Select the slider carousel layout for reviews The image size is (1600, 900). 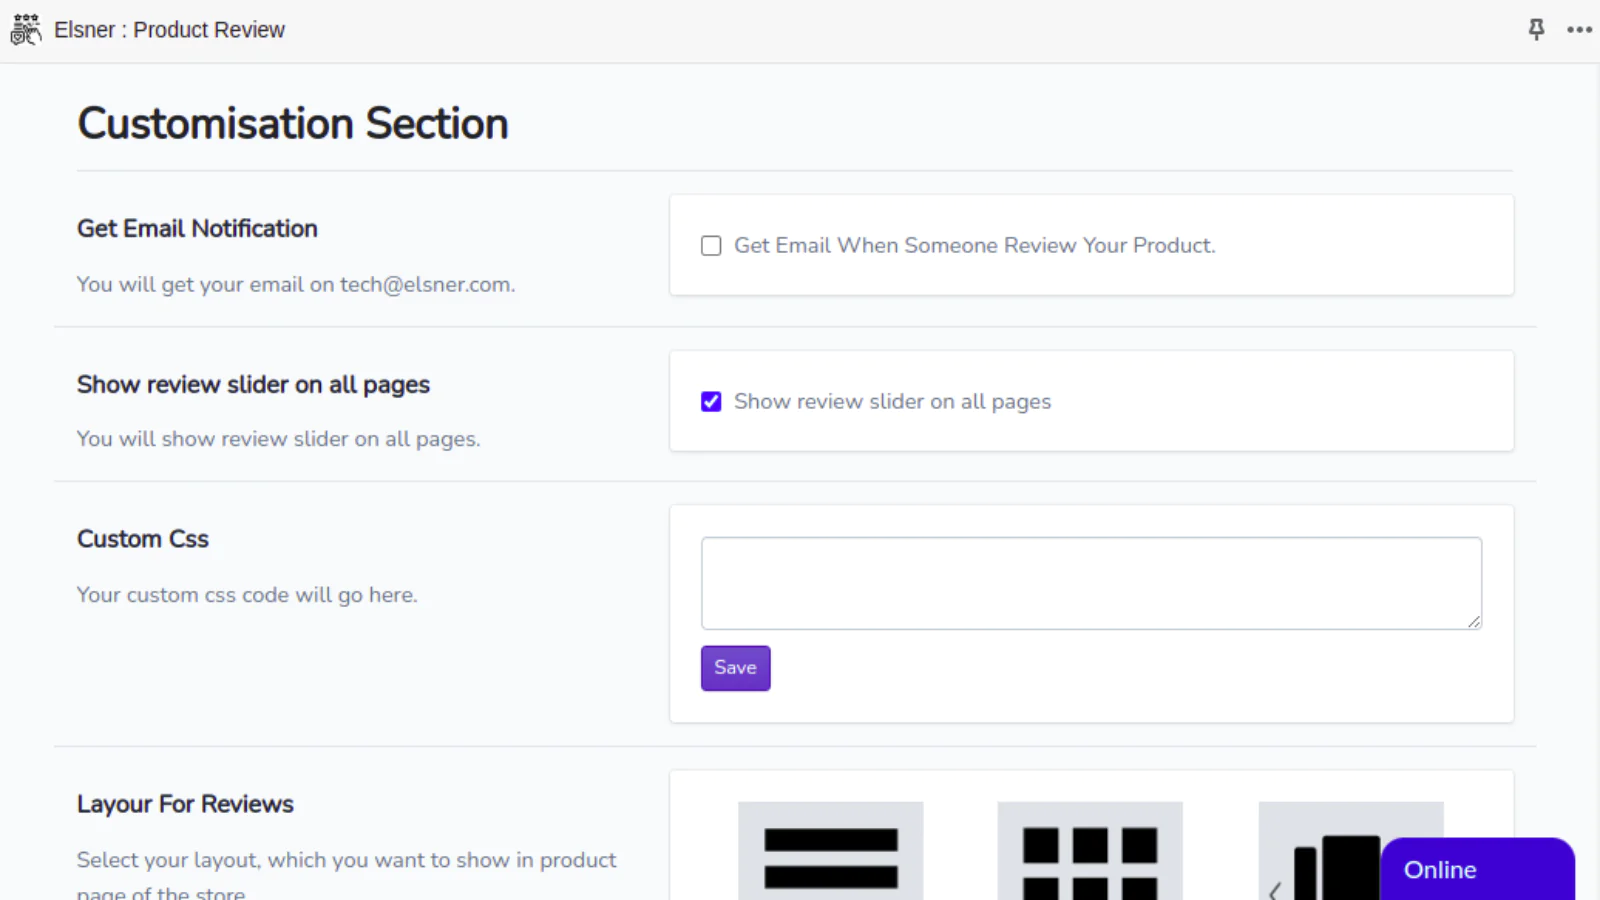[1320, 856]
